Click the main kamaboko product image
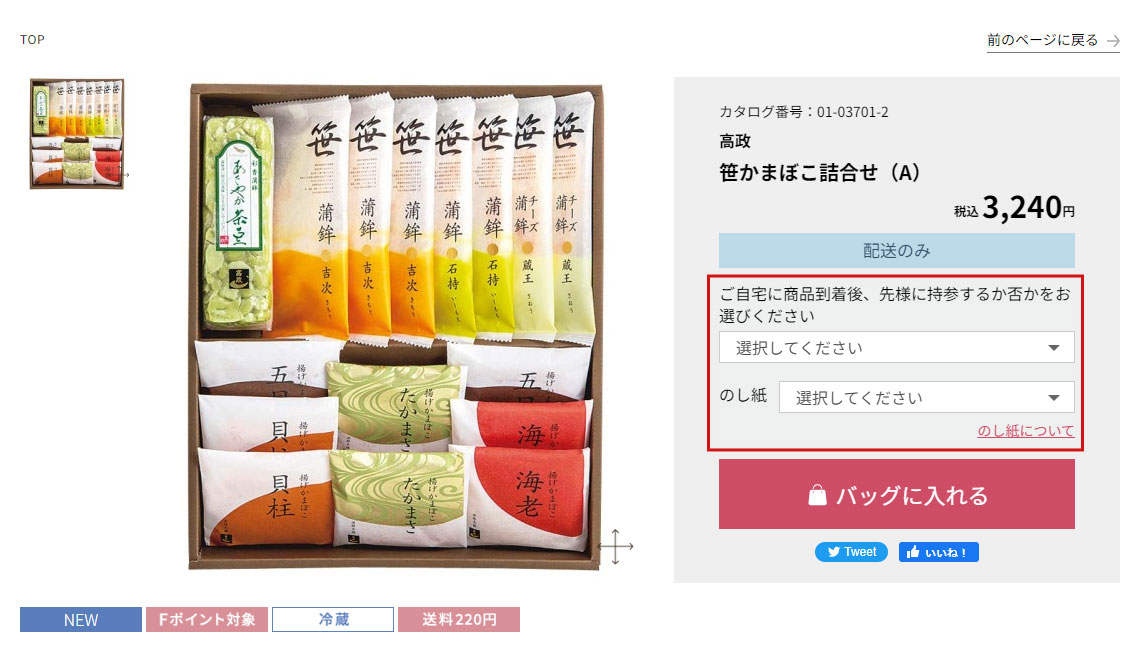This screenshot has height=654, width=1140. pos(396,326)
